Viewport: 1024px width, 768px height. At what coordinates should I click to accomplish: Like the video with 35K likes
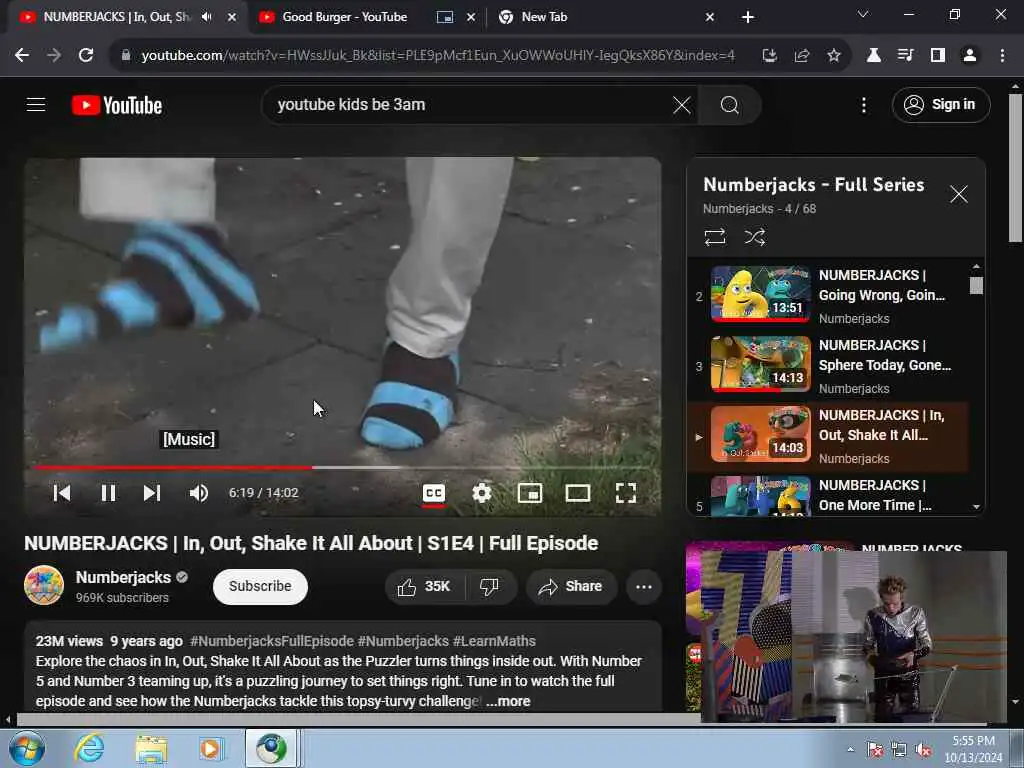424,586
